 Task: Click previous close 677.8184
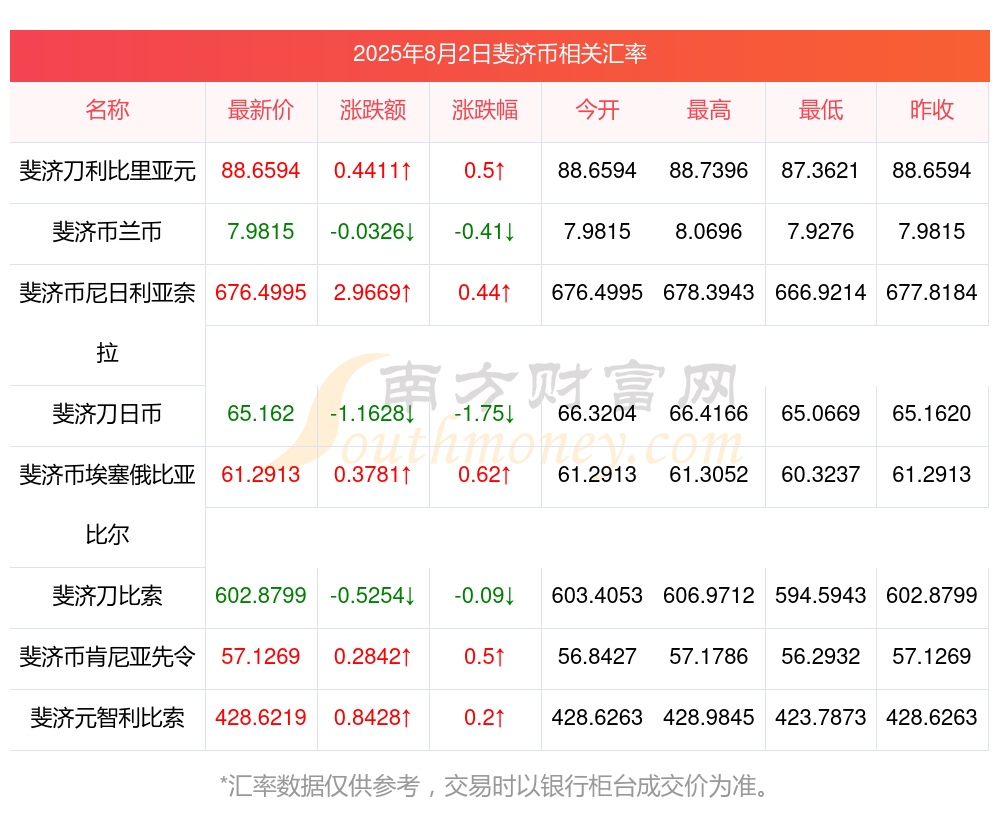tap(932, 292)
